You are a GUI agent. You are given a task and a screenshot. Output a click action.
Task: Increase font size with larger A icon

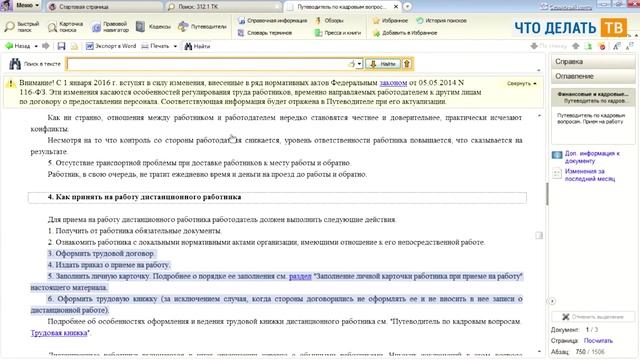pyautogui.click(x=617, y=46)
